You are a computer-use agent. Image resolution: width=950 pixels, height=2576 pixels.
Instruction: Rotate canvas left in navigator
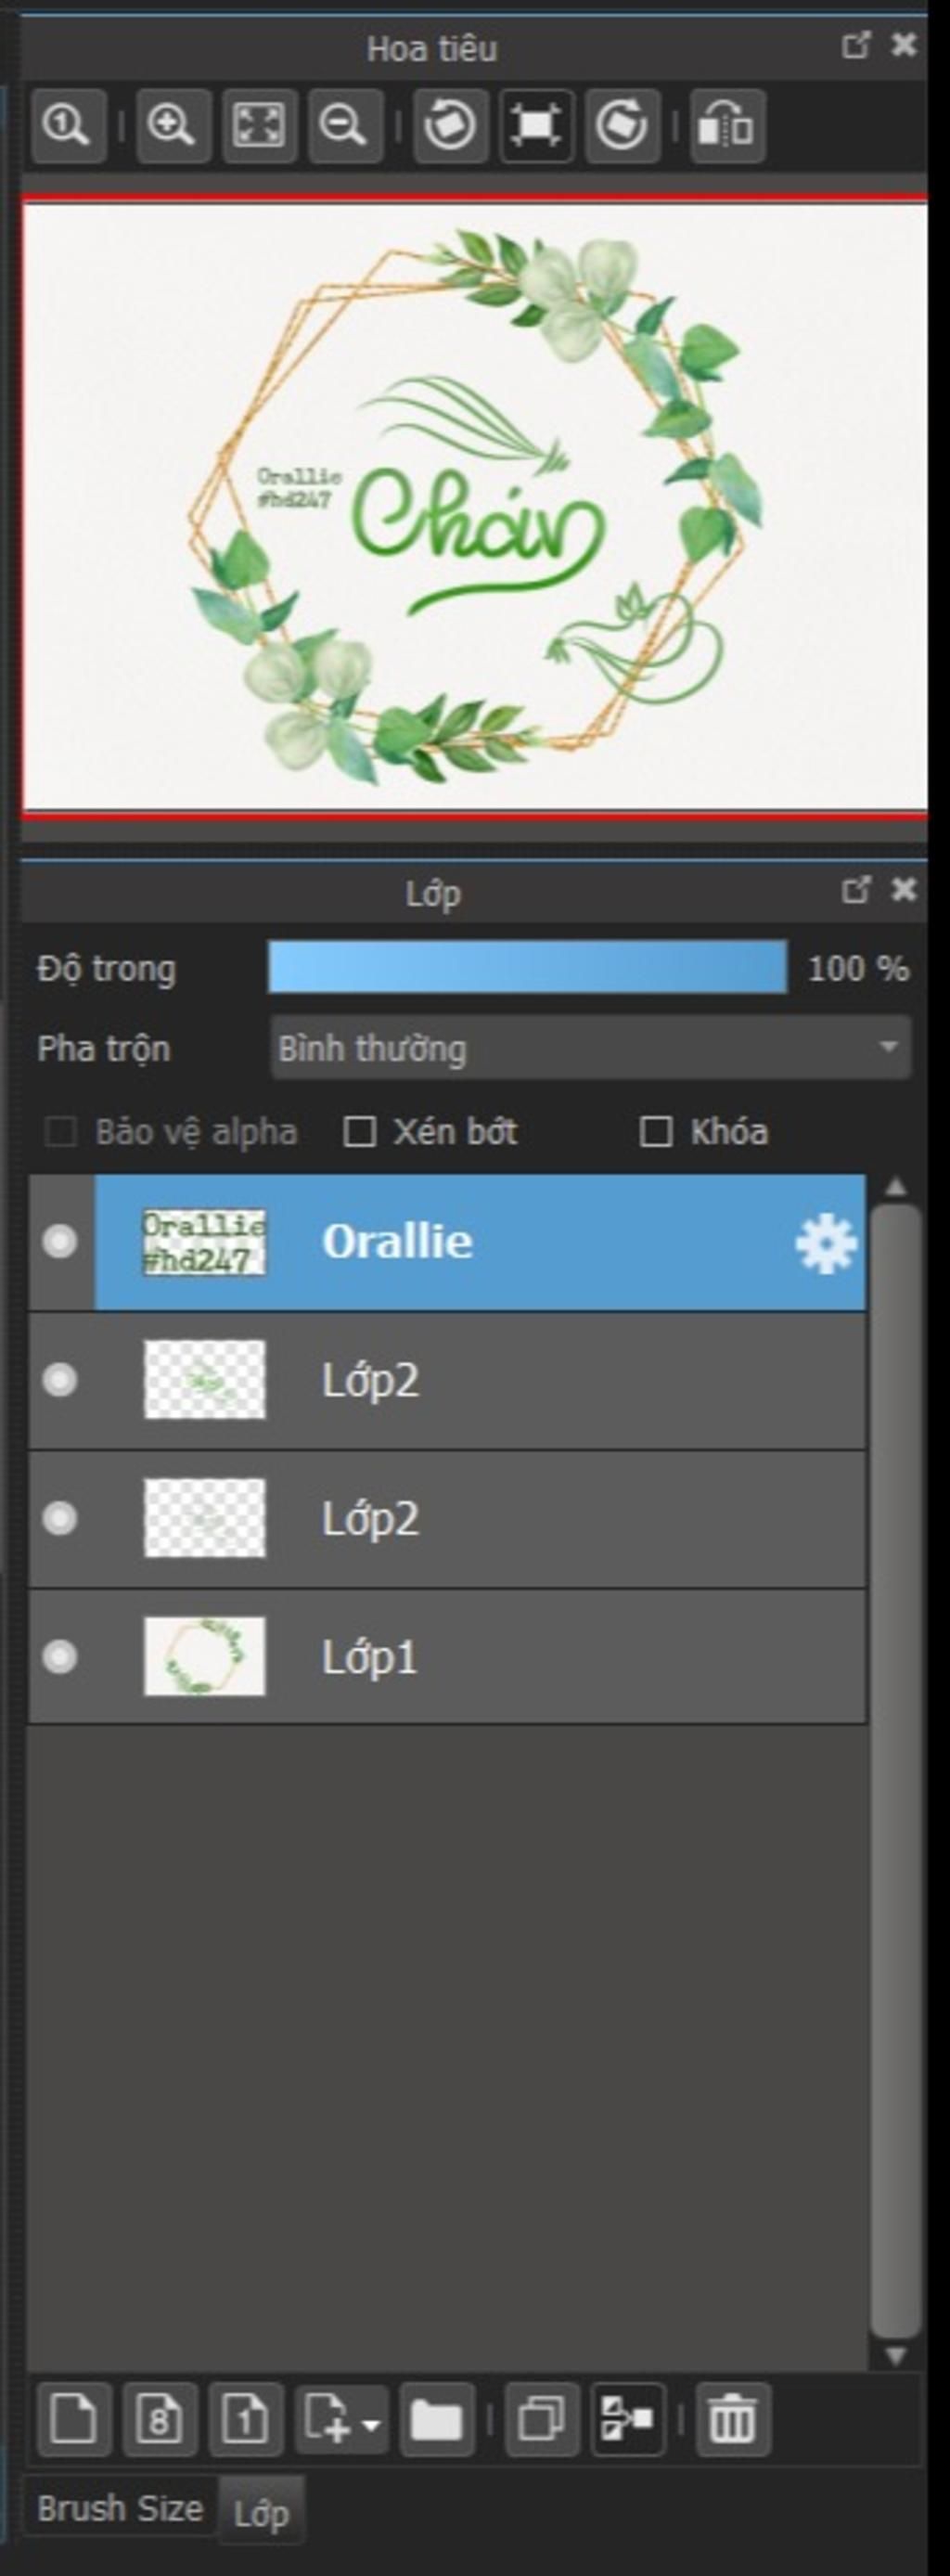(x=450, y=126)
